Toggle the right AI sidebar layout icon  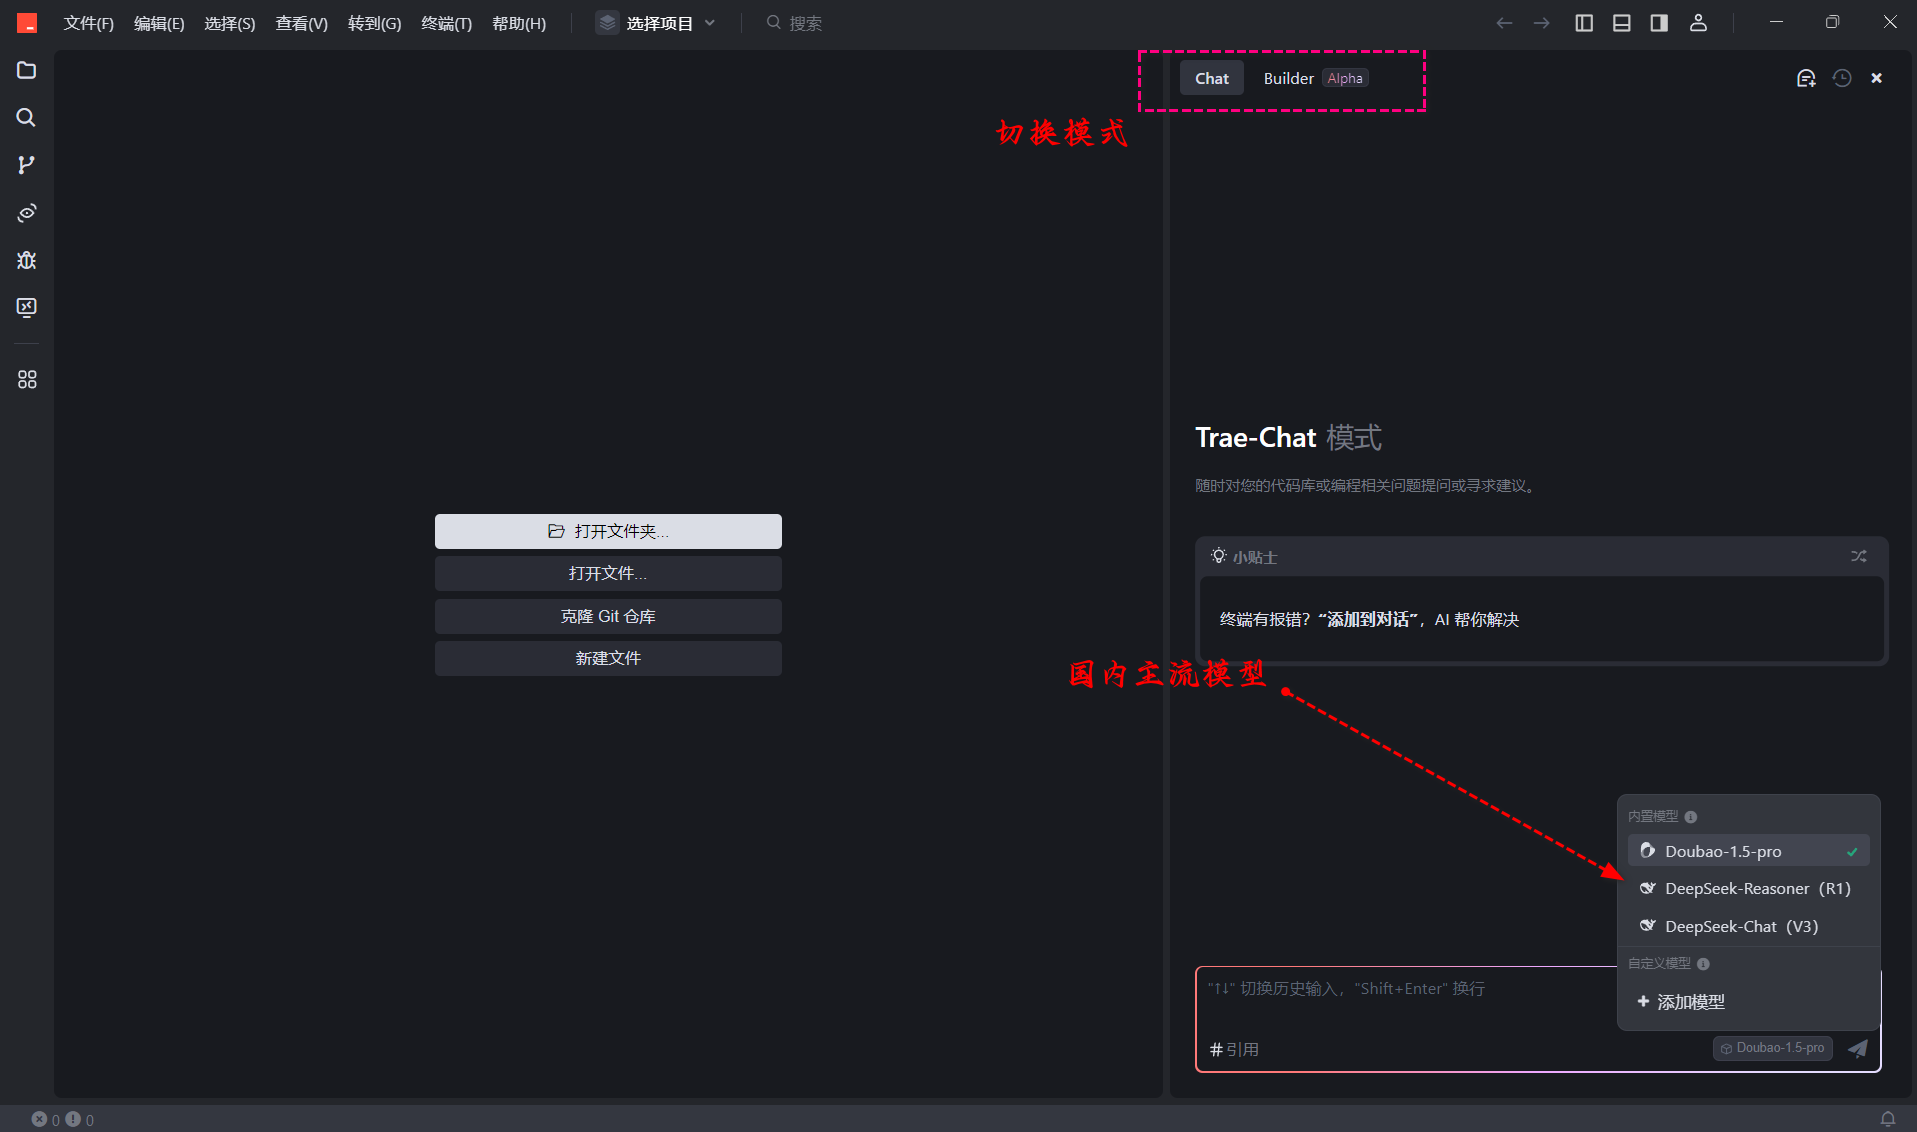[x=1659, y=23]
